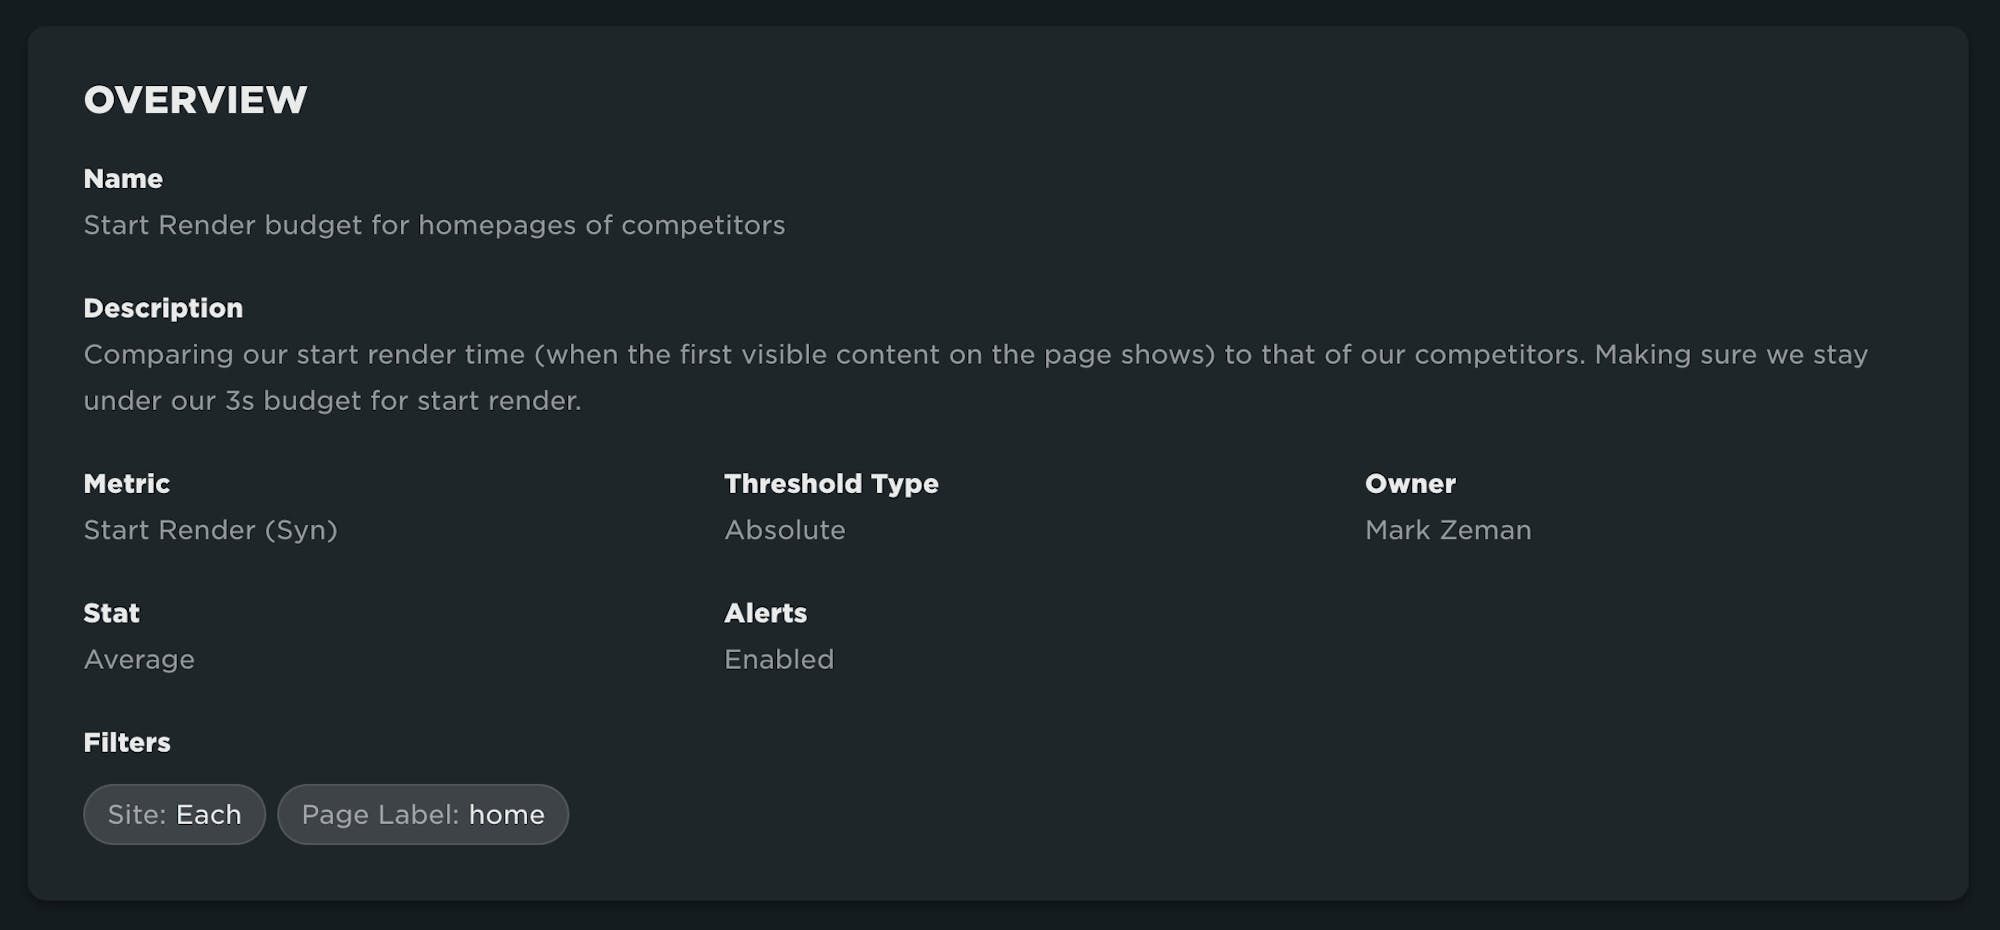Select the 'Start Render (Syn)' metric value
The height and width of the screenshot is (930, 2000).
tap(210, 530)
